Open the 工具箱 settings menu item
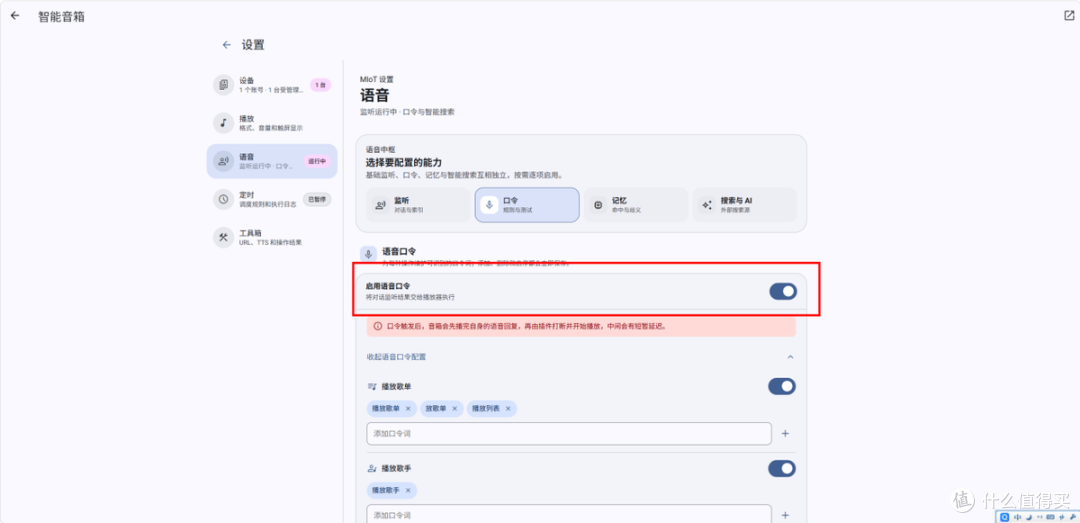Screen dimensions: 1080x523 tap(272, 237)
